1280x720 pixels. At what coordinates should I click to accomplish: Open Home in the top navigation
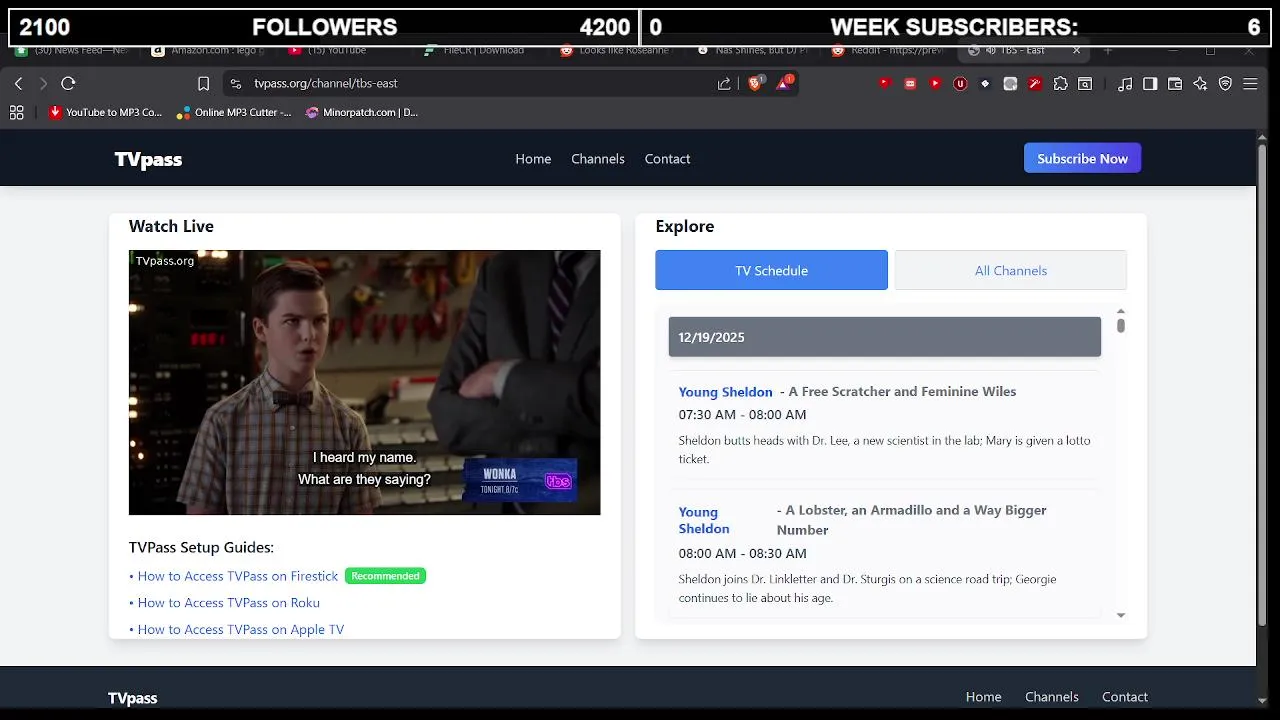click(x=533, y=159)
